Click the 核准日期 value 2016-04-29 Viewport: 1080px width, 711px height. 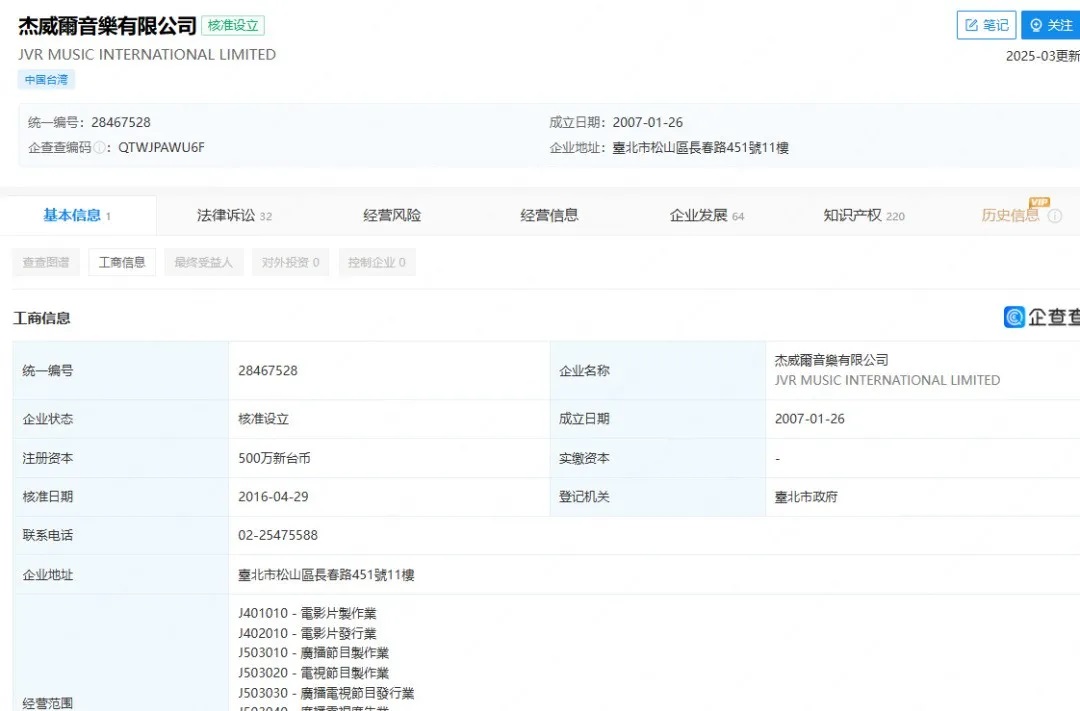pos(273,497)
